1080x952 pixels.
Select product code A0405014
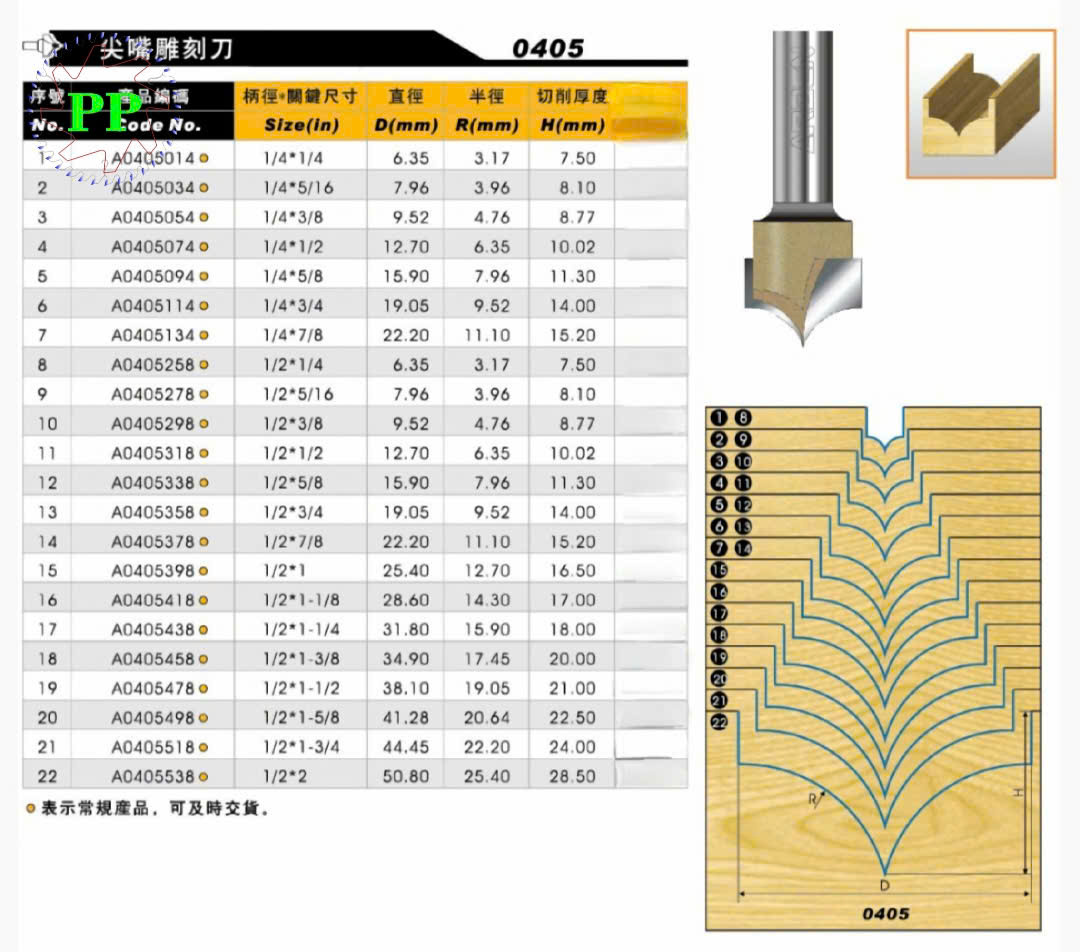153,158
